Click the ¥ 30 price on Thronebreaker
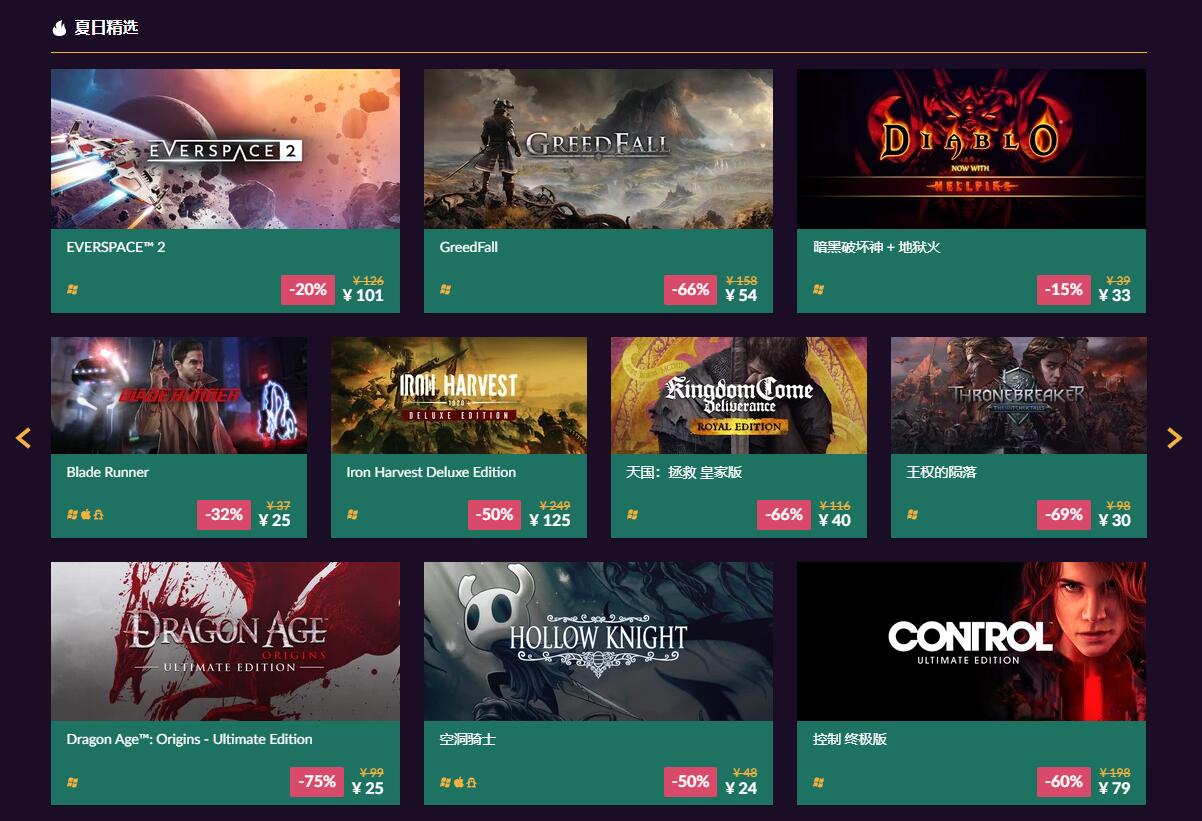The height and width of the screenshot is (821, 1202). tap(1115, 520)
